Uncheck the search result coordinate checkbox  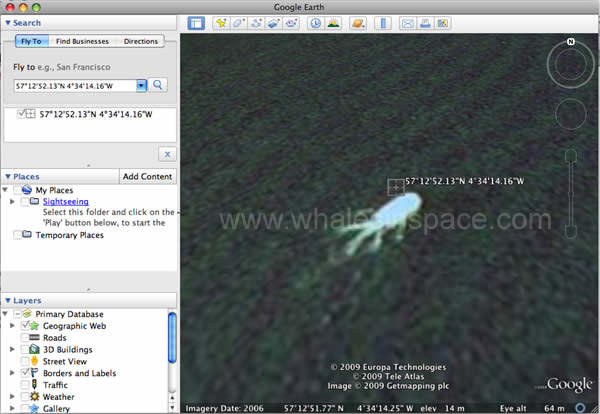point(21,114)
